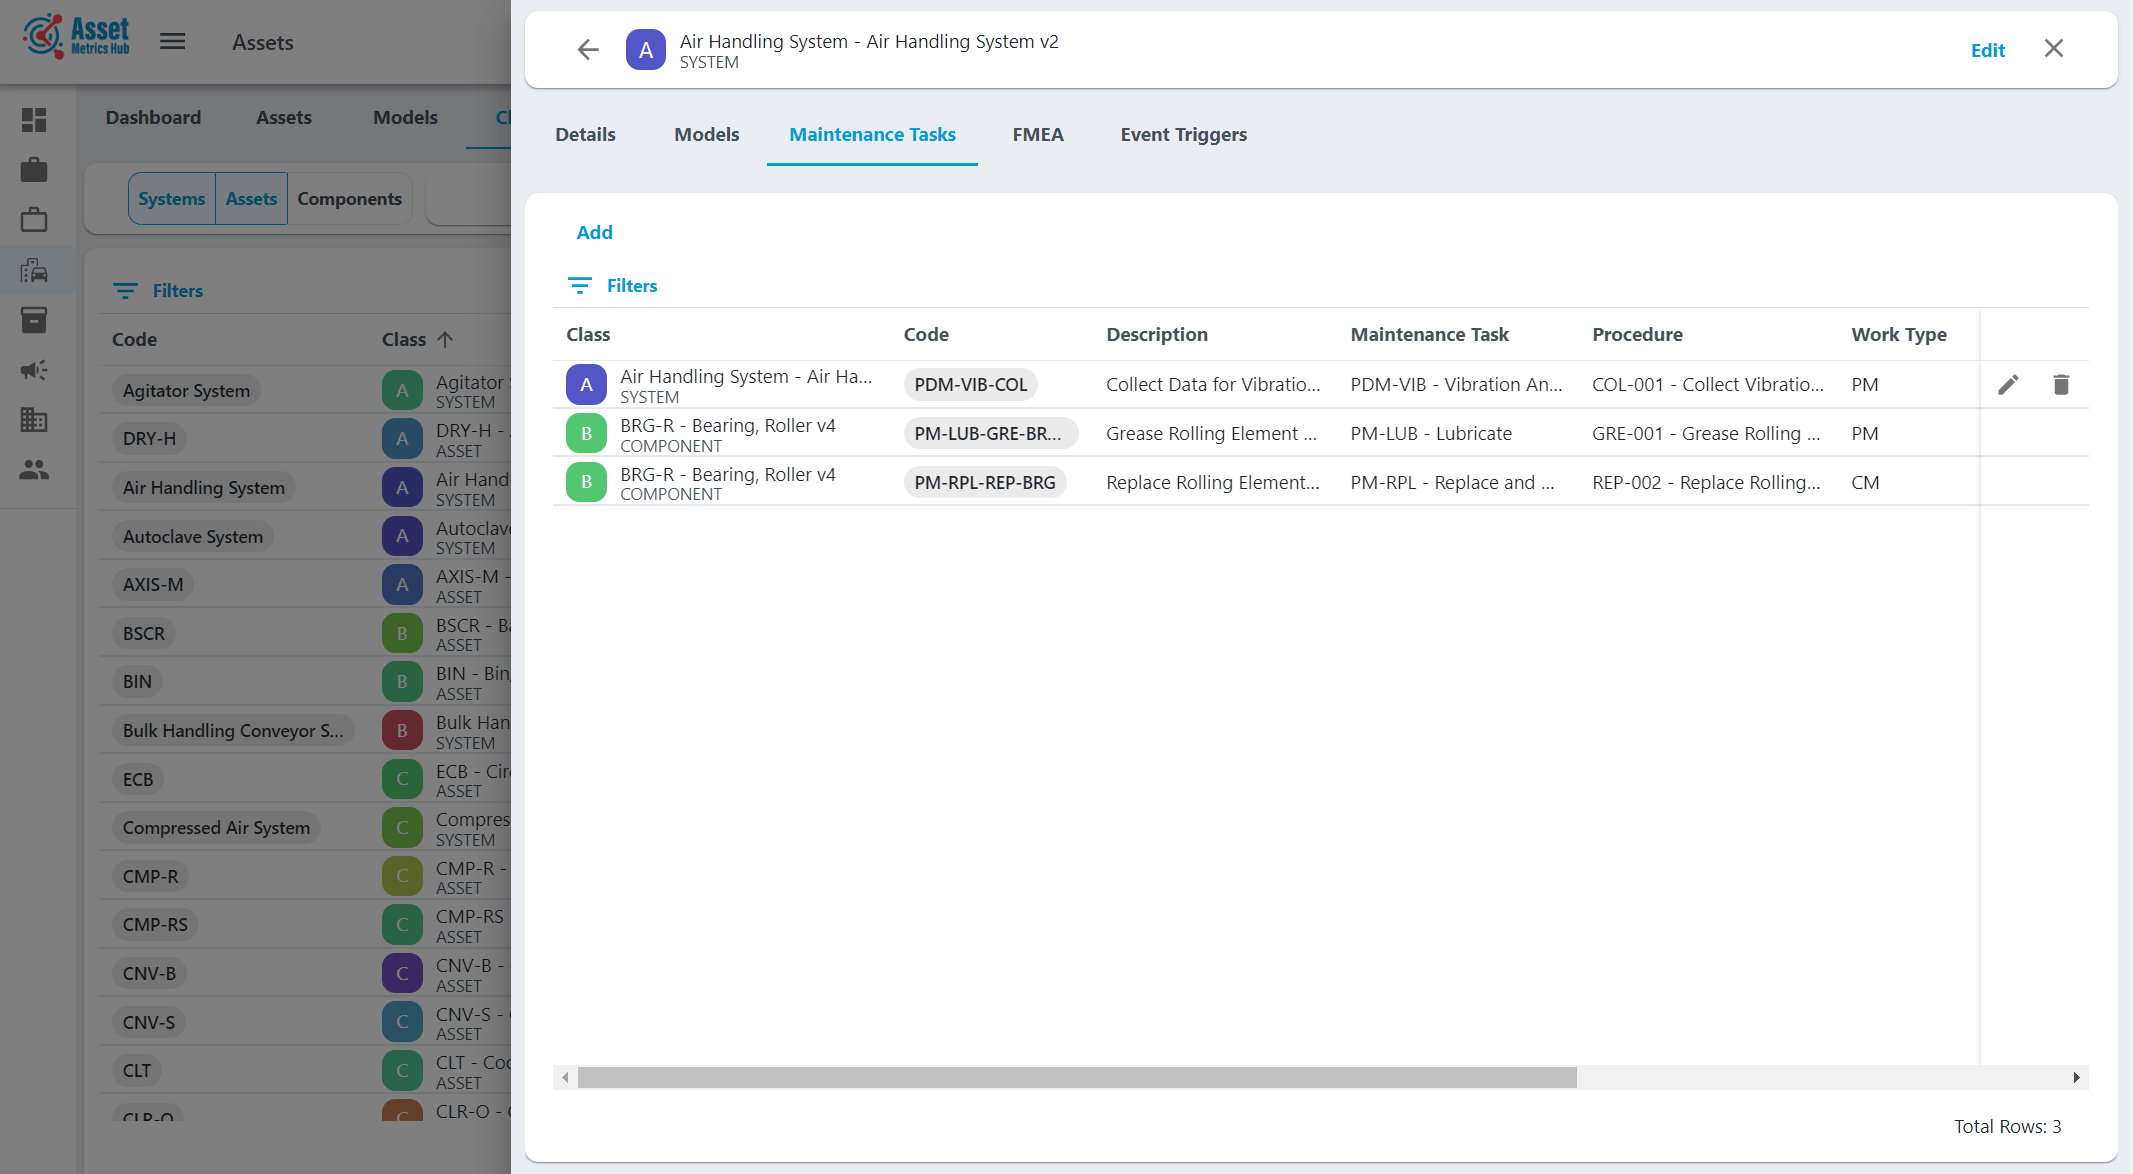This screenshot has height=1174, width=2133.
Task: Click red B icon of Bulk Handling row
Action: (x=402, y=730)
